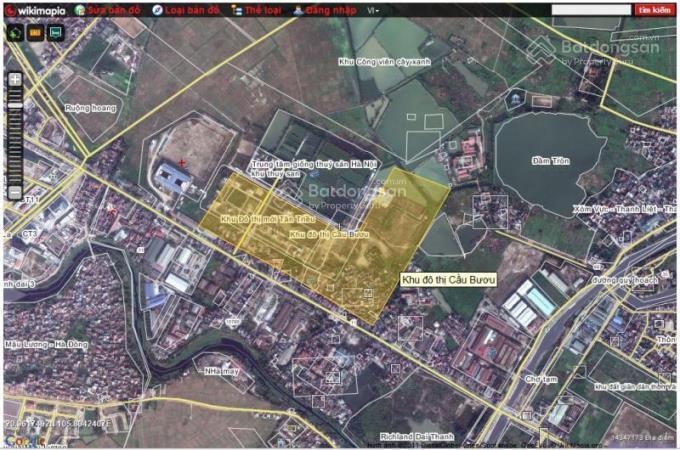Select the Đầm Tròn lake label
The image size is (680, 450).
click(550, 161)
